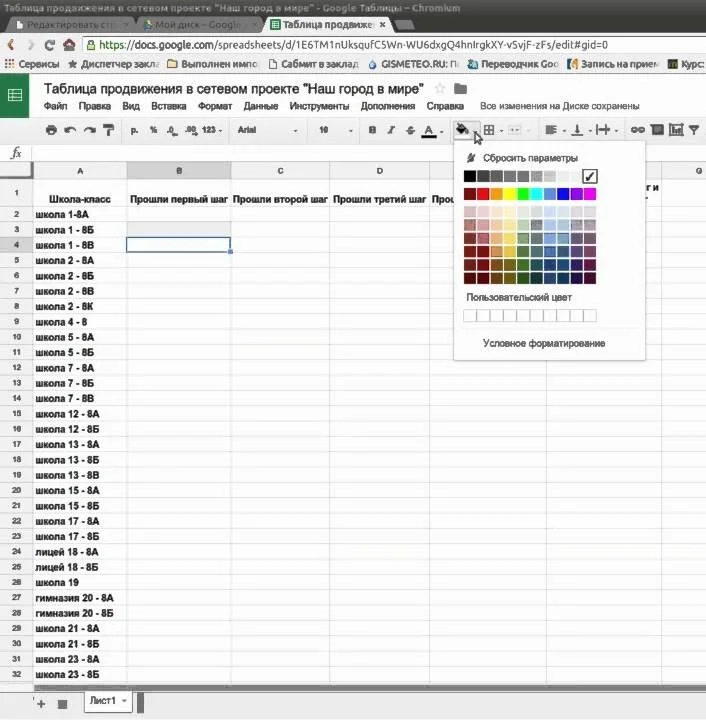Expand the Лист1 sheet tab menu
This screenshot has height=720, width=706.
124,700
